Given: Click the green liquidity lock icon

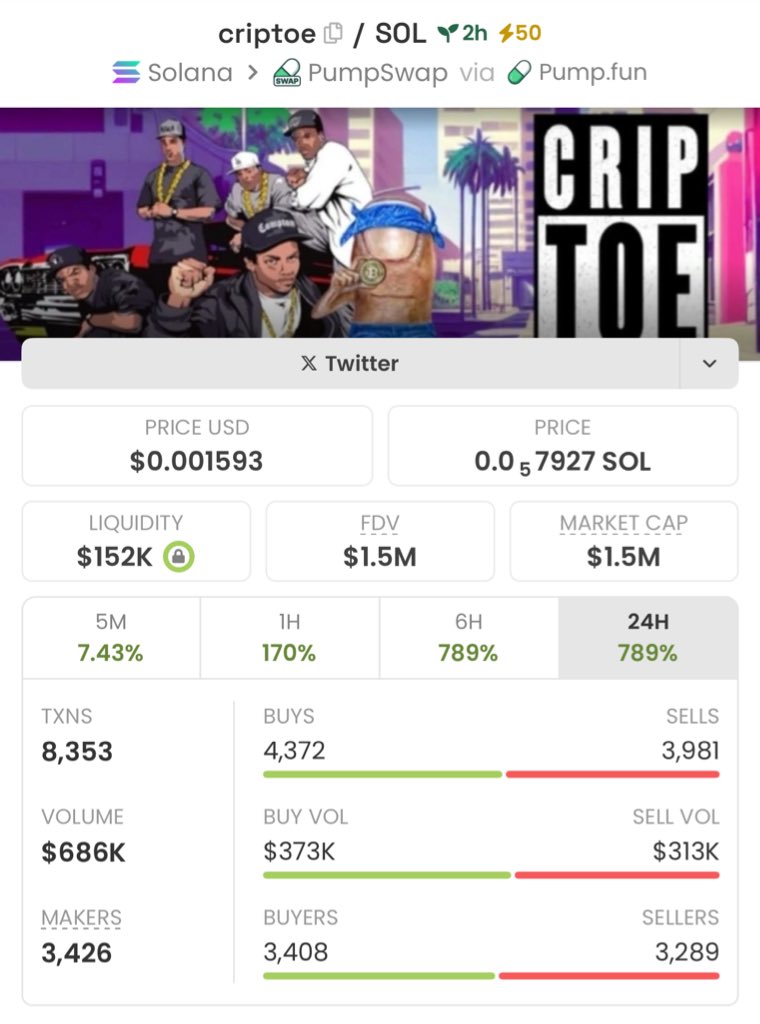Looking at the screenshot, I should pyautogui.click(x=178, y=557).
